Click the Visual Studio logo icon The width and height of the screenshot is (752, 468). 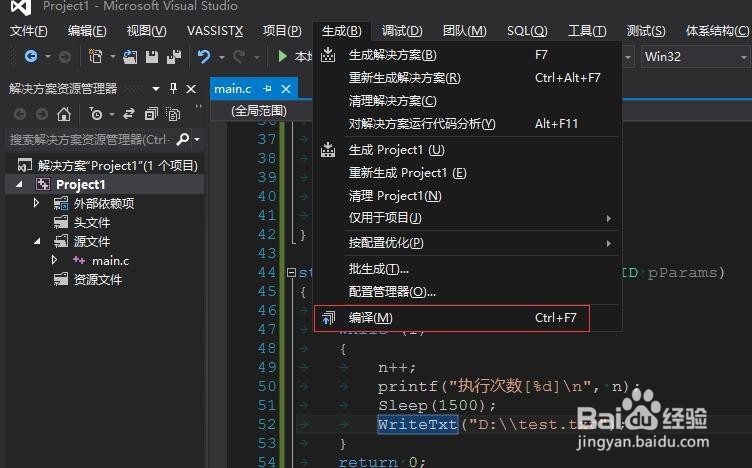21,6
